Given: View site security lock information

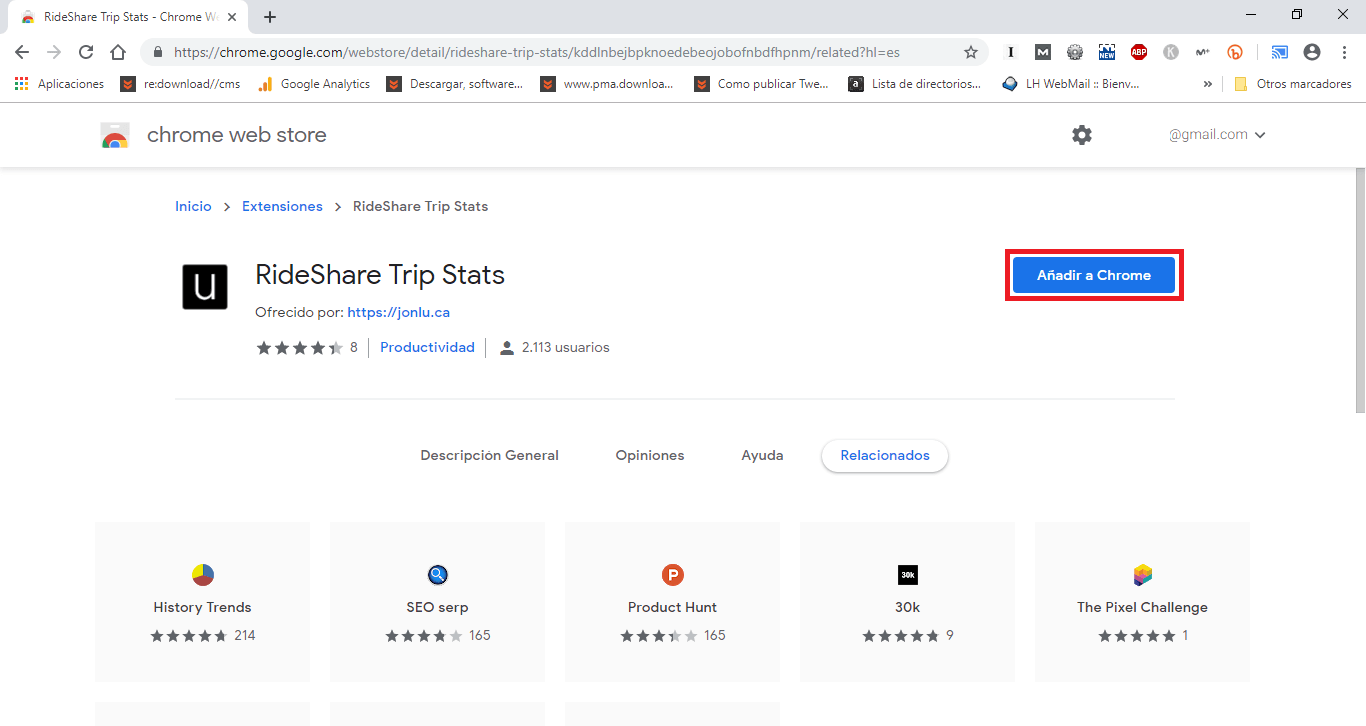Looking at the screenshot, I should tap(158, 52).
